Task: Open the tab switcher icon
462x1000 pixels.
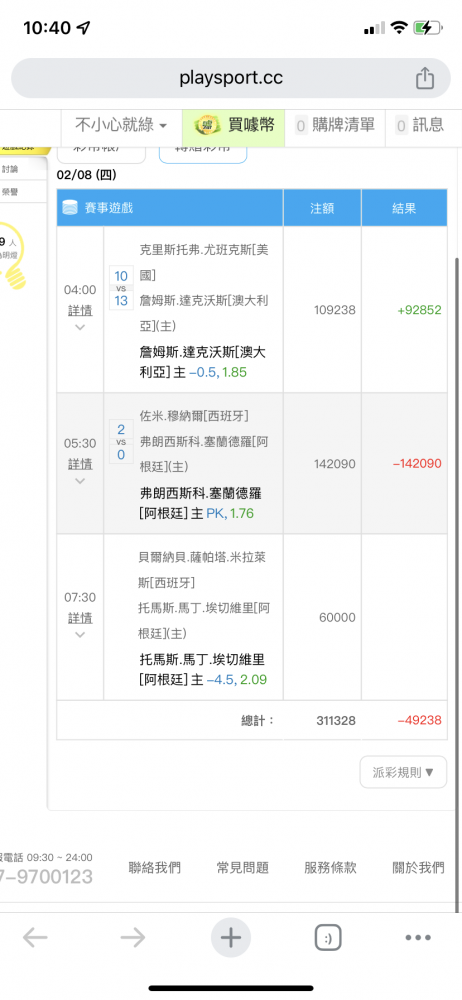Action: [x=328, y=938]
